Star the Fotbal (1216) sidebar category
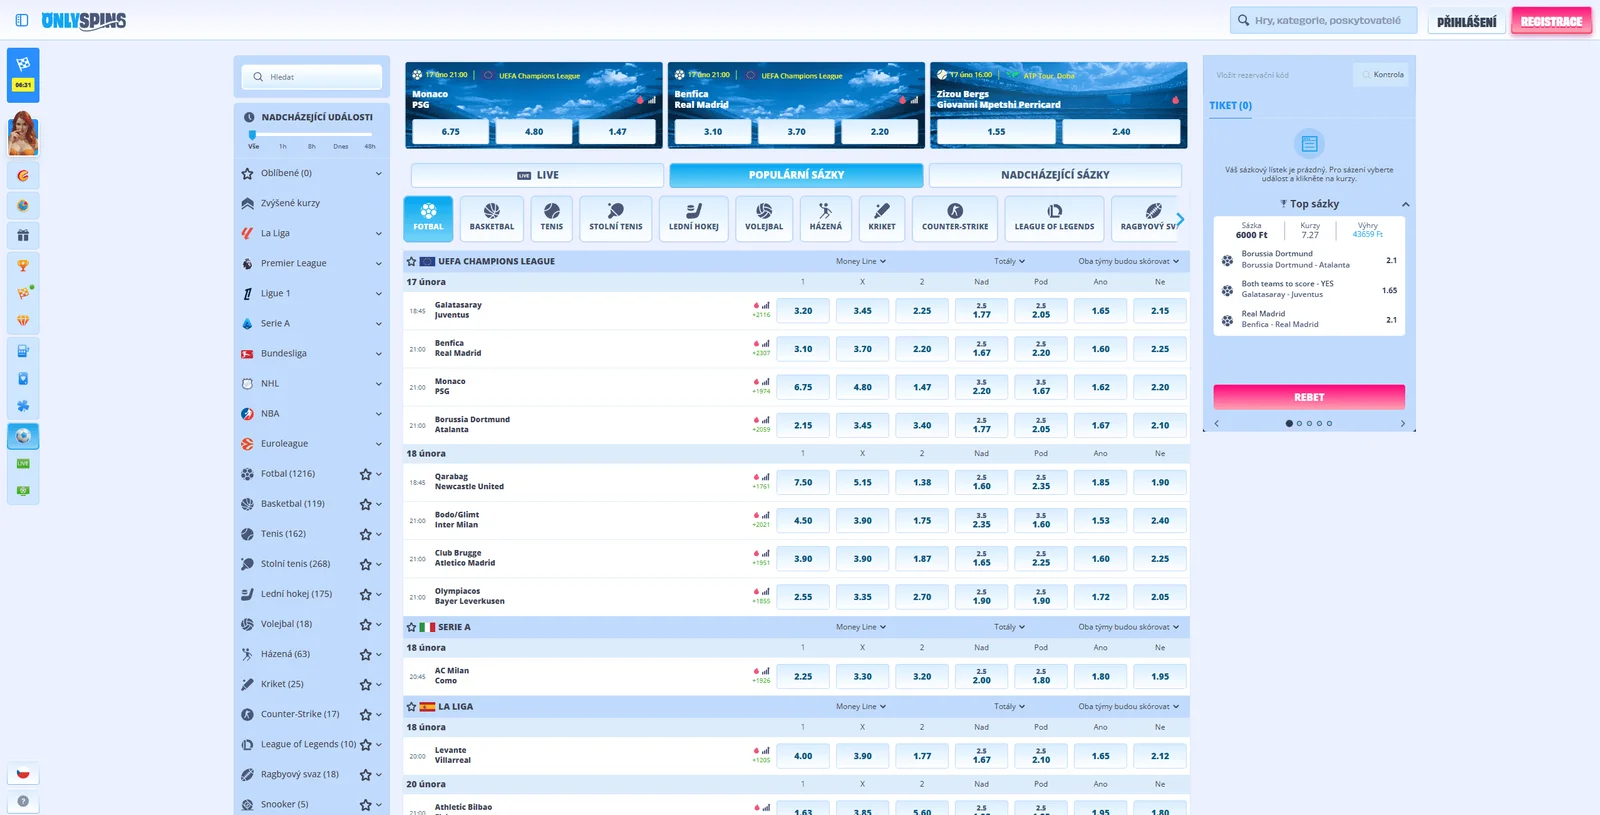 coord(365,474)
